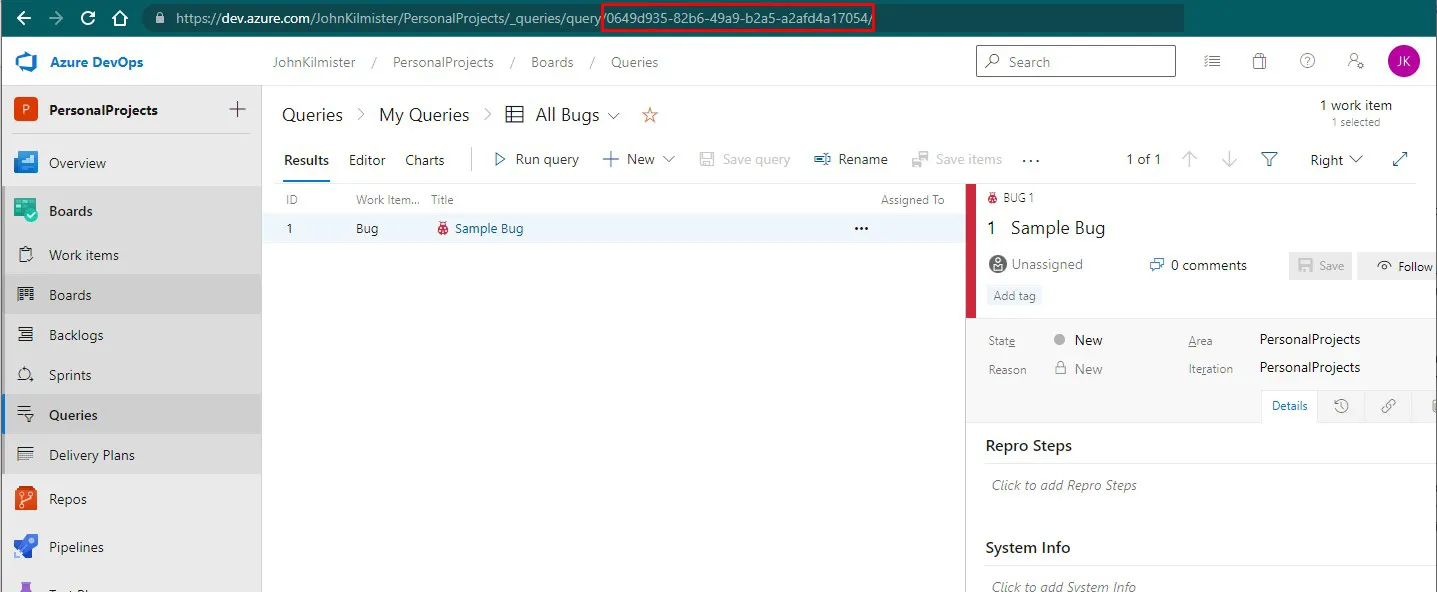The width and height of the screenshot is (1437, 592).
Task: Open the user settings gear icon
Action: coord(1355,61)
